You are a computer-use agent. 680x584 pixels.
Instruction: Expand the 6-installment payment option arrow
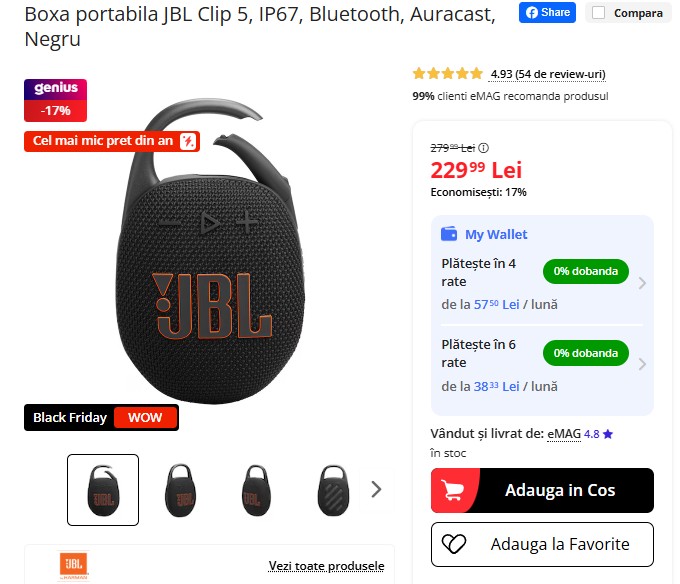[642, 364]
